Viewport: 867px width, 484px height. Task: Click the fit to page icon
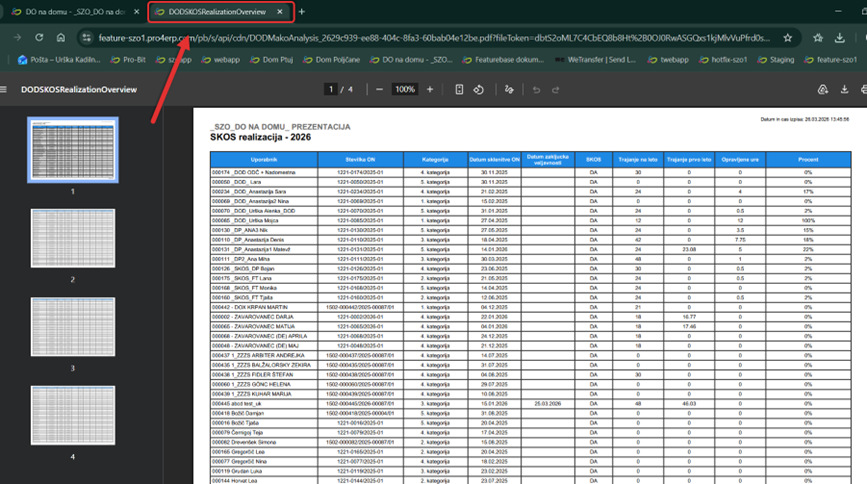(459, 89)
